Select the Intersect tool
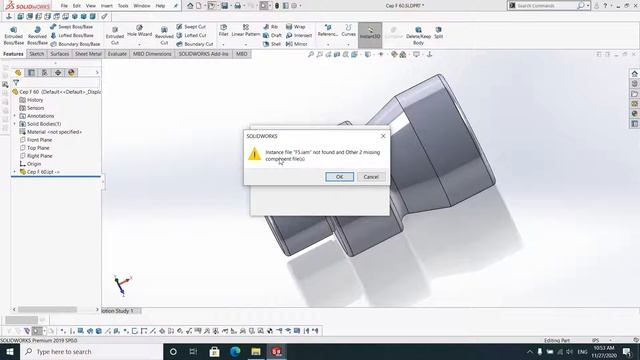The width and height of the screenshot is (640, 360). click(x=299, y=36)
